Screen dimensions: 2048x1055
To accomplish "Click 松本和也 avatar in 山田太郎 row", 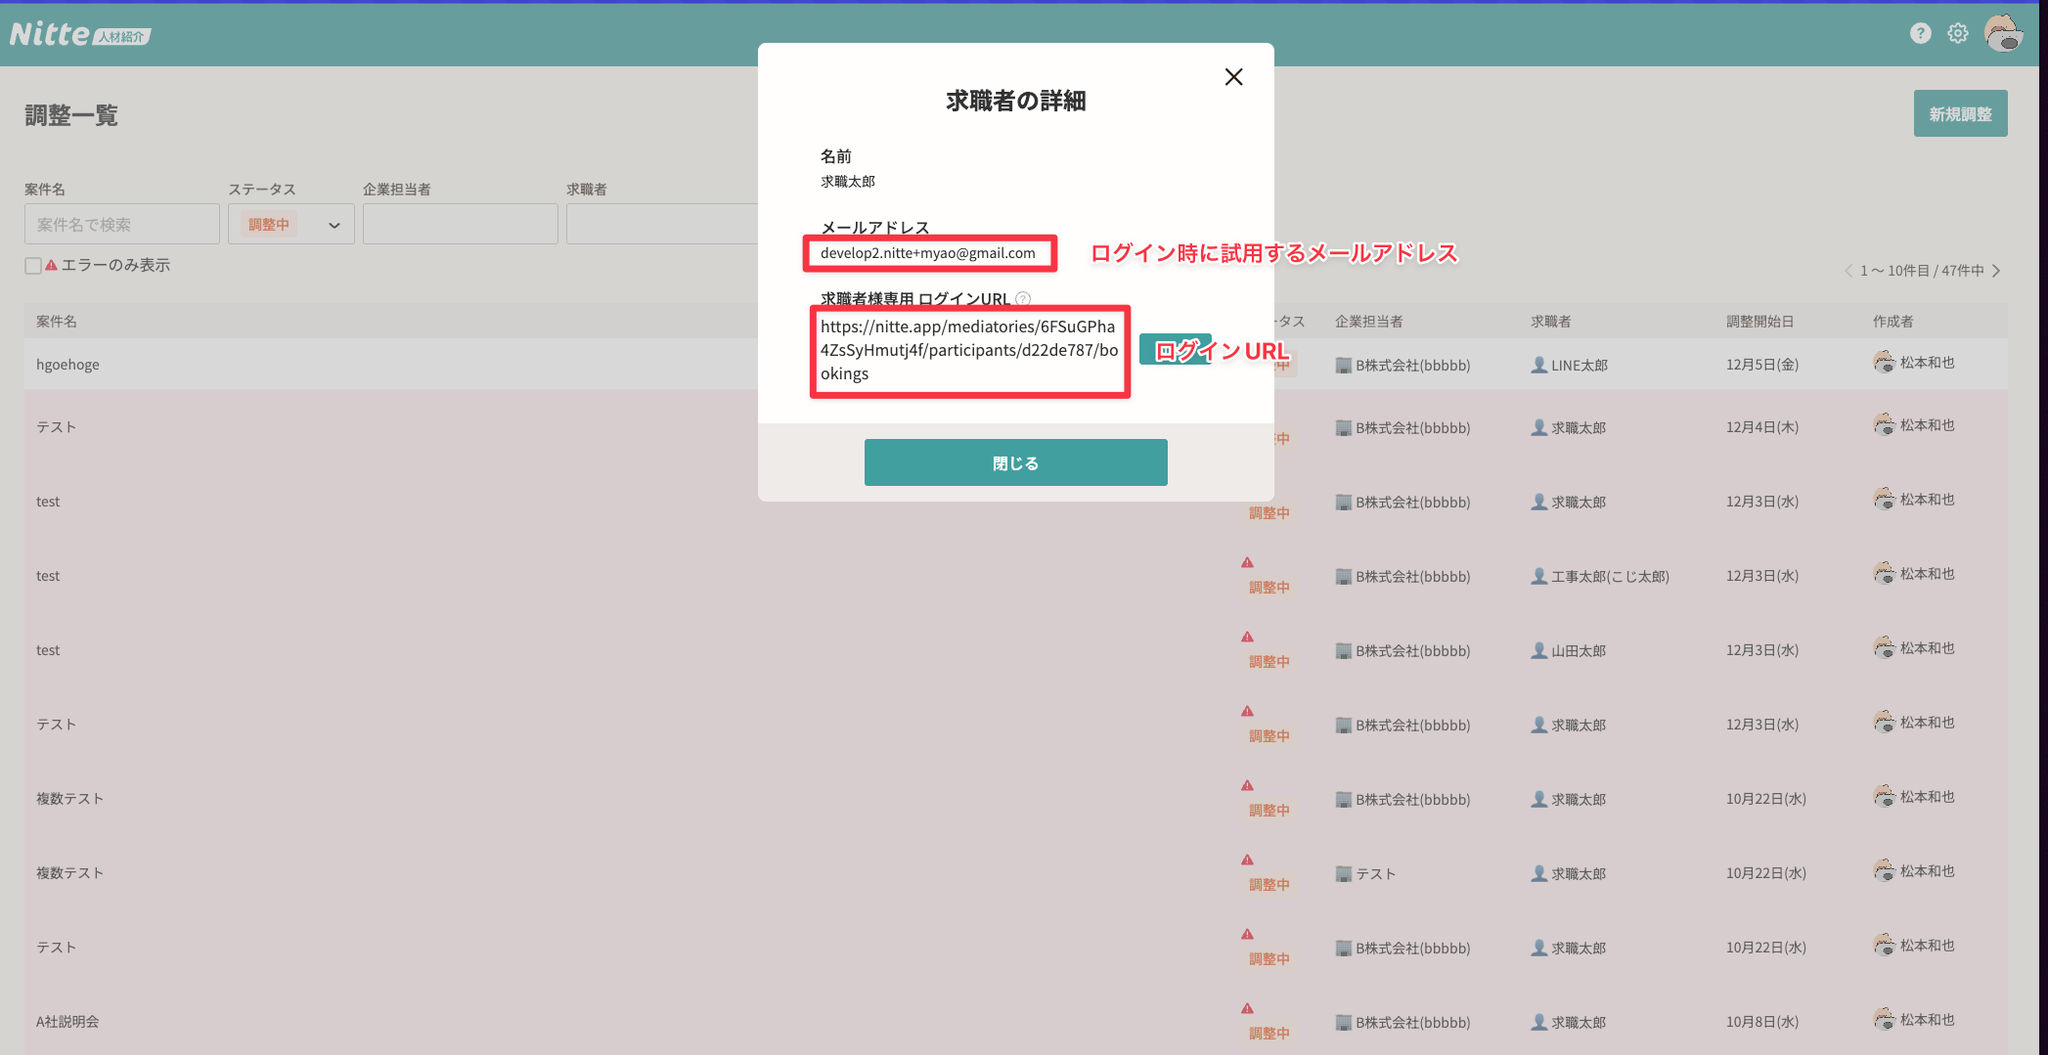I will 1884,648.
